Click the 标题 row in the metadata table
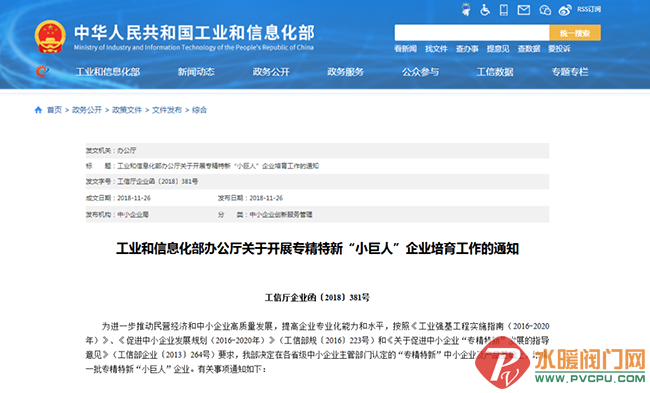The width and height of the screenshot is (650, 393). point(318,166)
